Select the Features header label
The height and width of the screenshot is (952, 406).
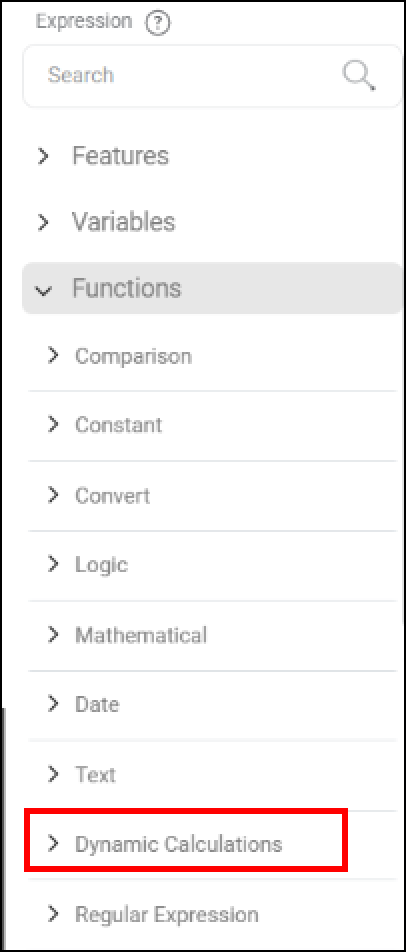(120, 156)
